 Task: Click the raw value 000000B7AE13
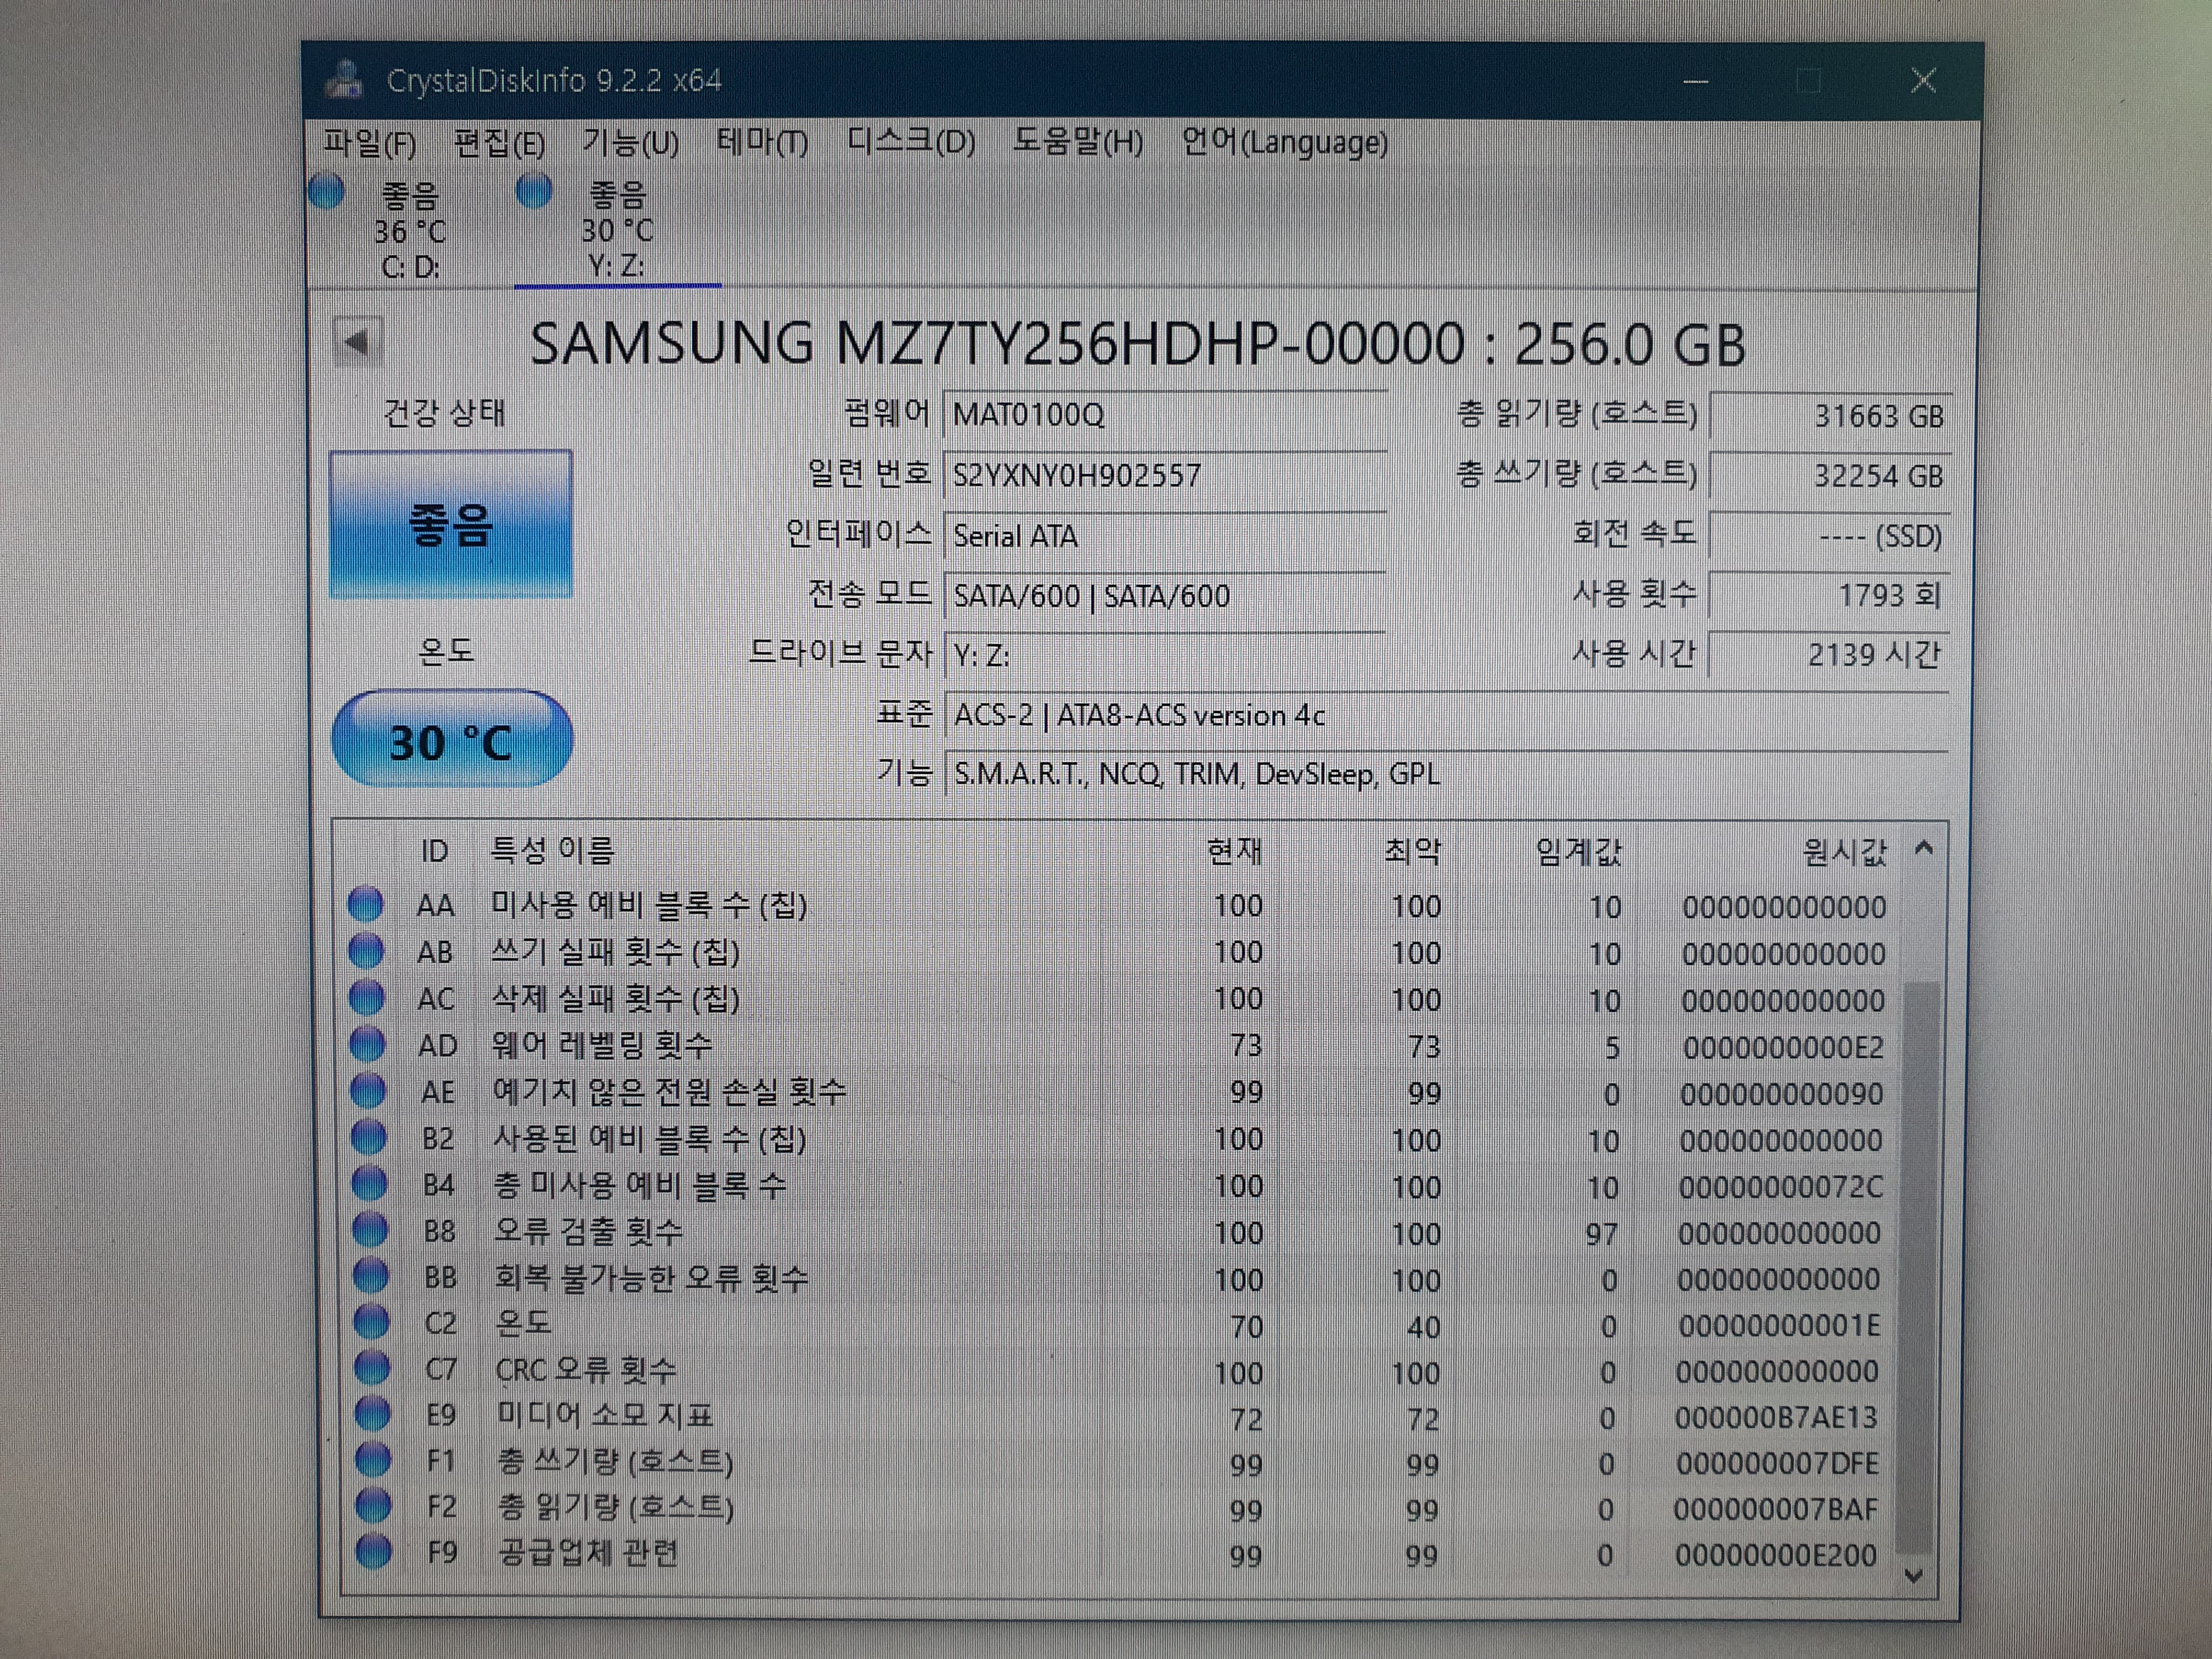pyautogui.click(x=1776, y=1418)
